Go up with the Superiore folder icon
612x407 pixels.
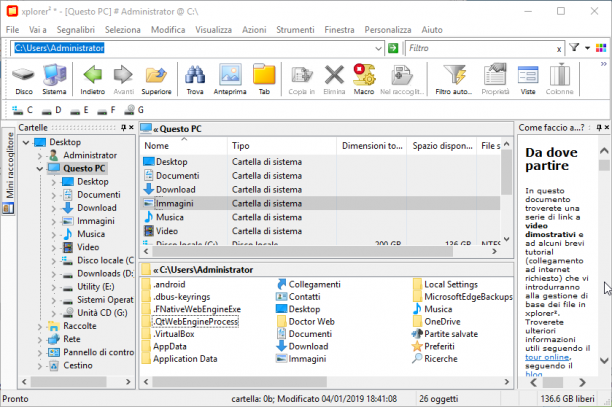(x=156, y=80)
